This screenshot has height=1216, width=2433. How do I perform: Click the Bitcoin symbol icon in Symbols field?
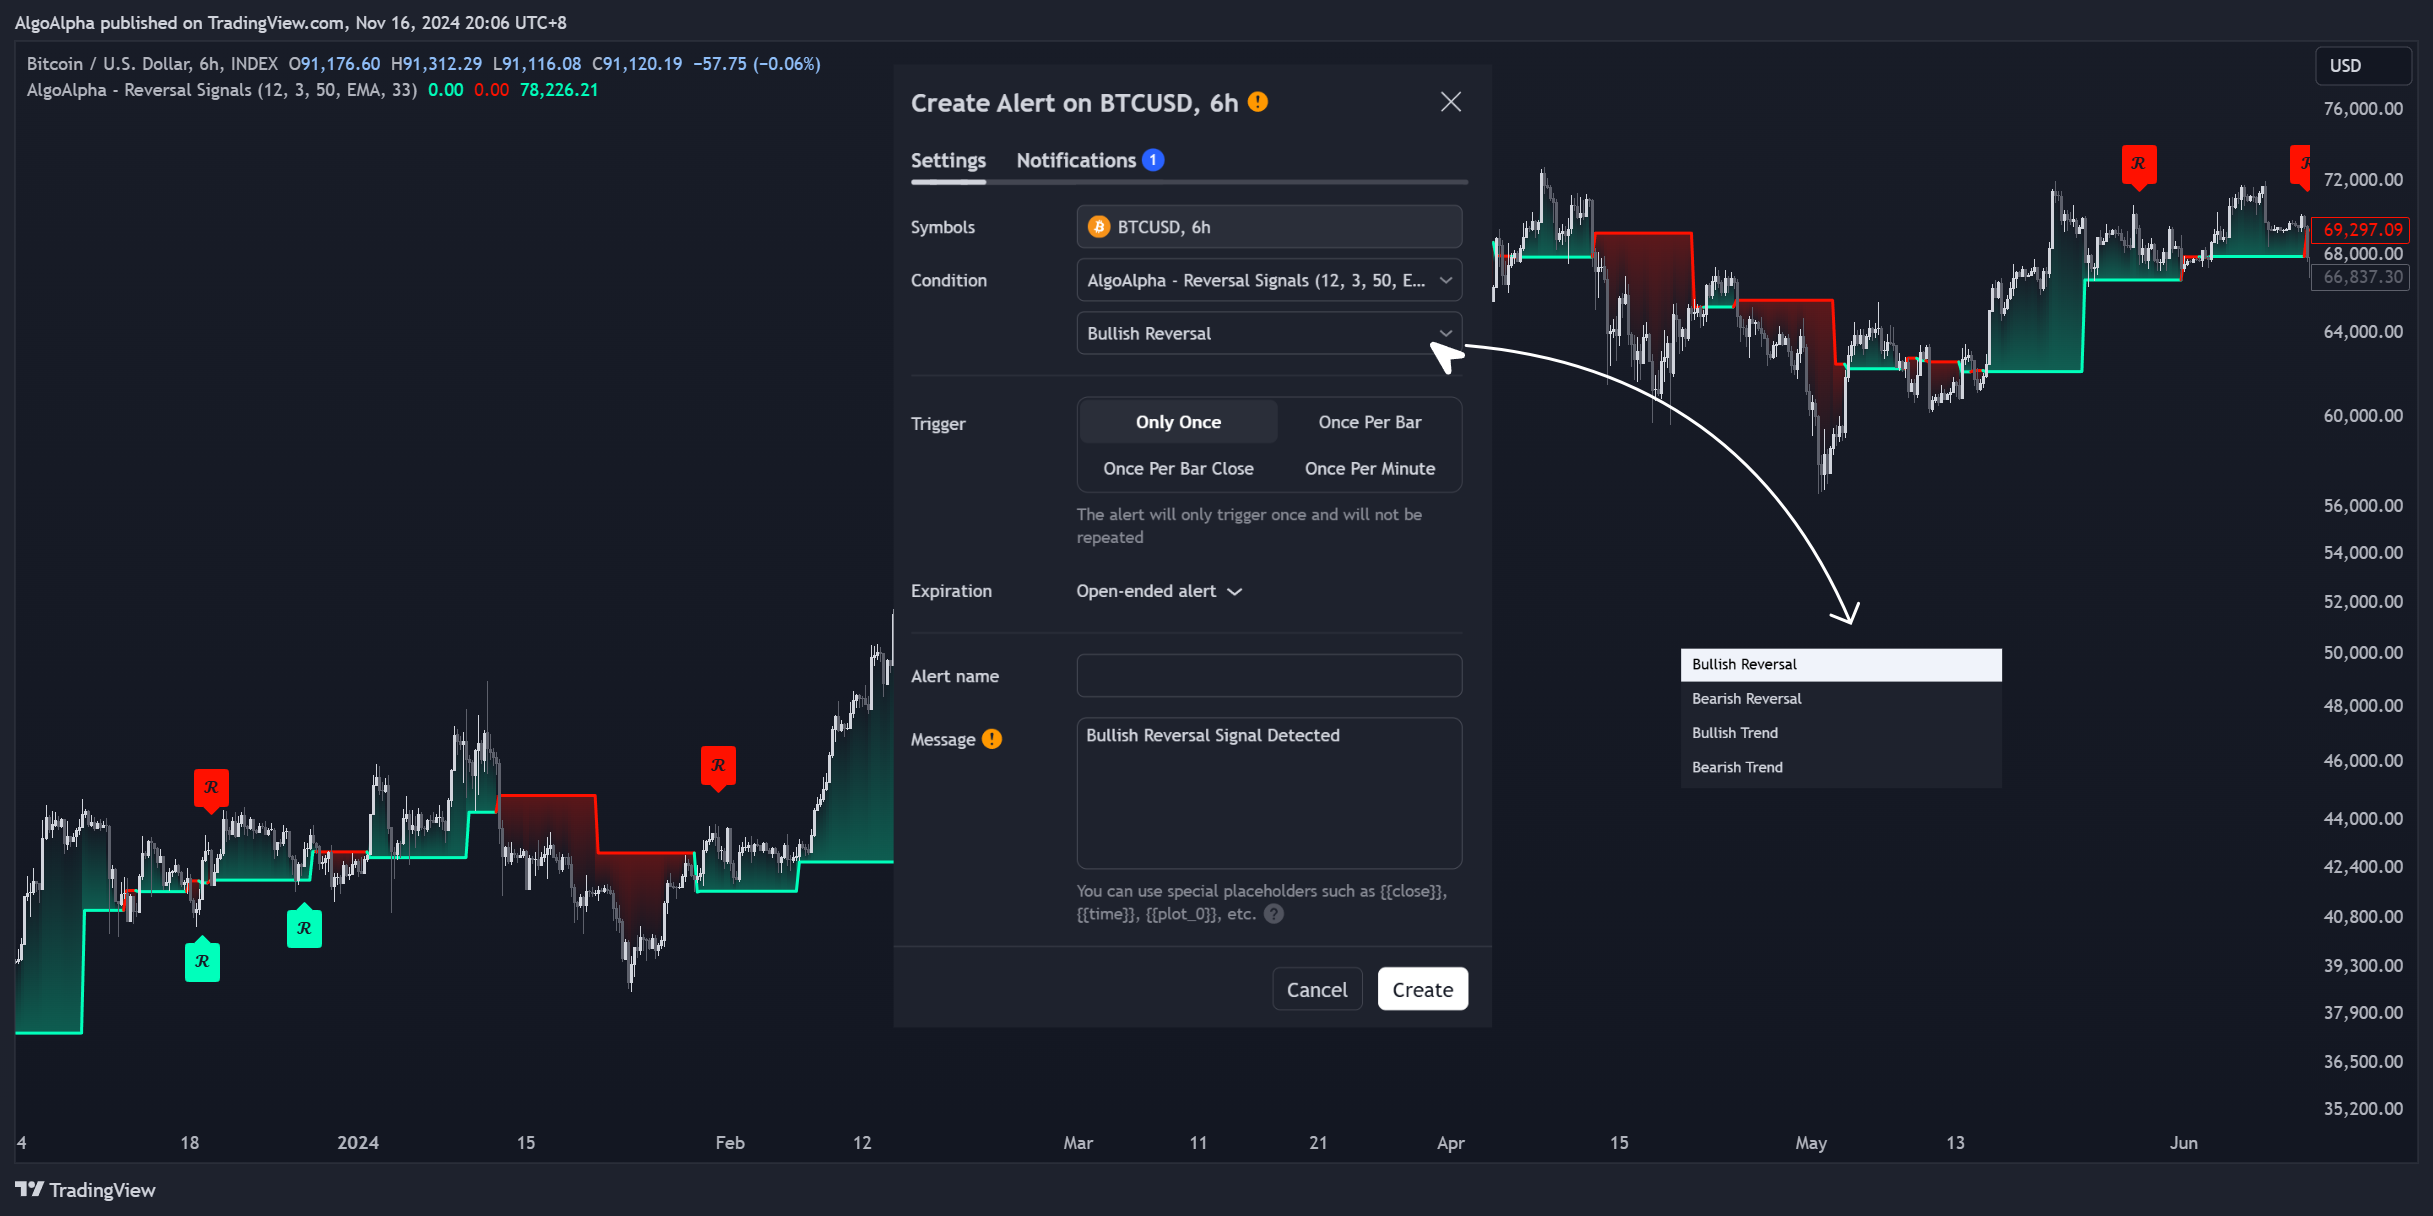[x=1099, y=227]
